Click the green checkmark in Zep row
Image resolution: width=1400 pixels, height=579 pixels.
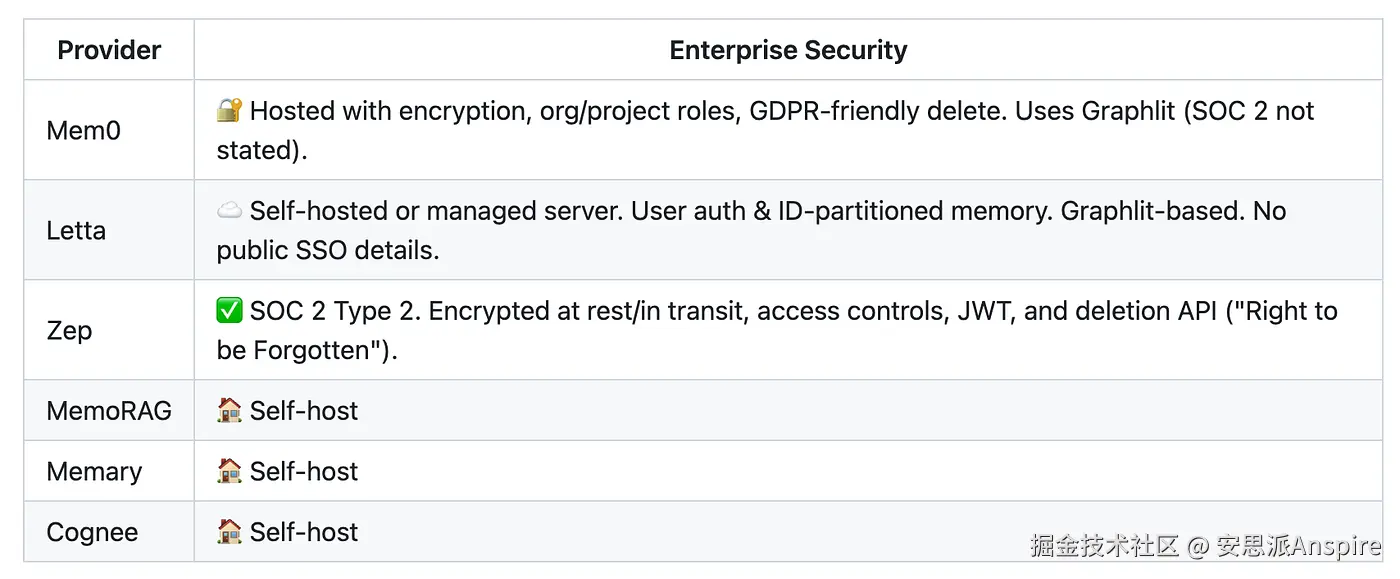[229, 311]
